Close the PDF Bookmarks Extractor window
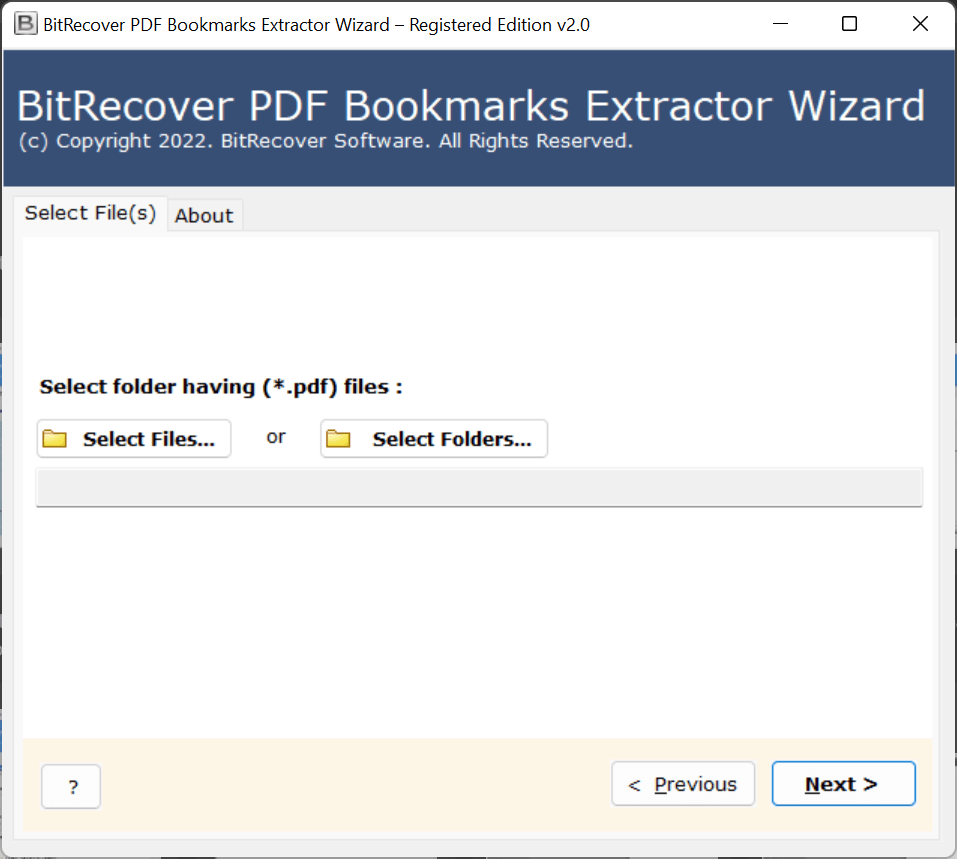Viewport: 957px width, 859px height. pos(920,24)
